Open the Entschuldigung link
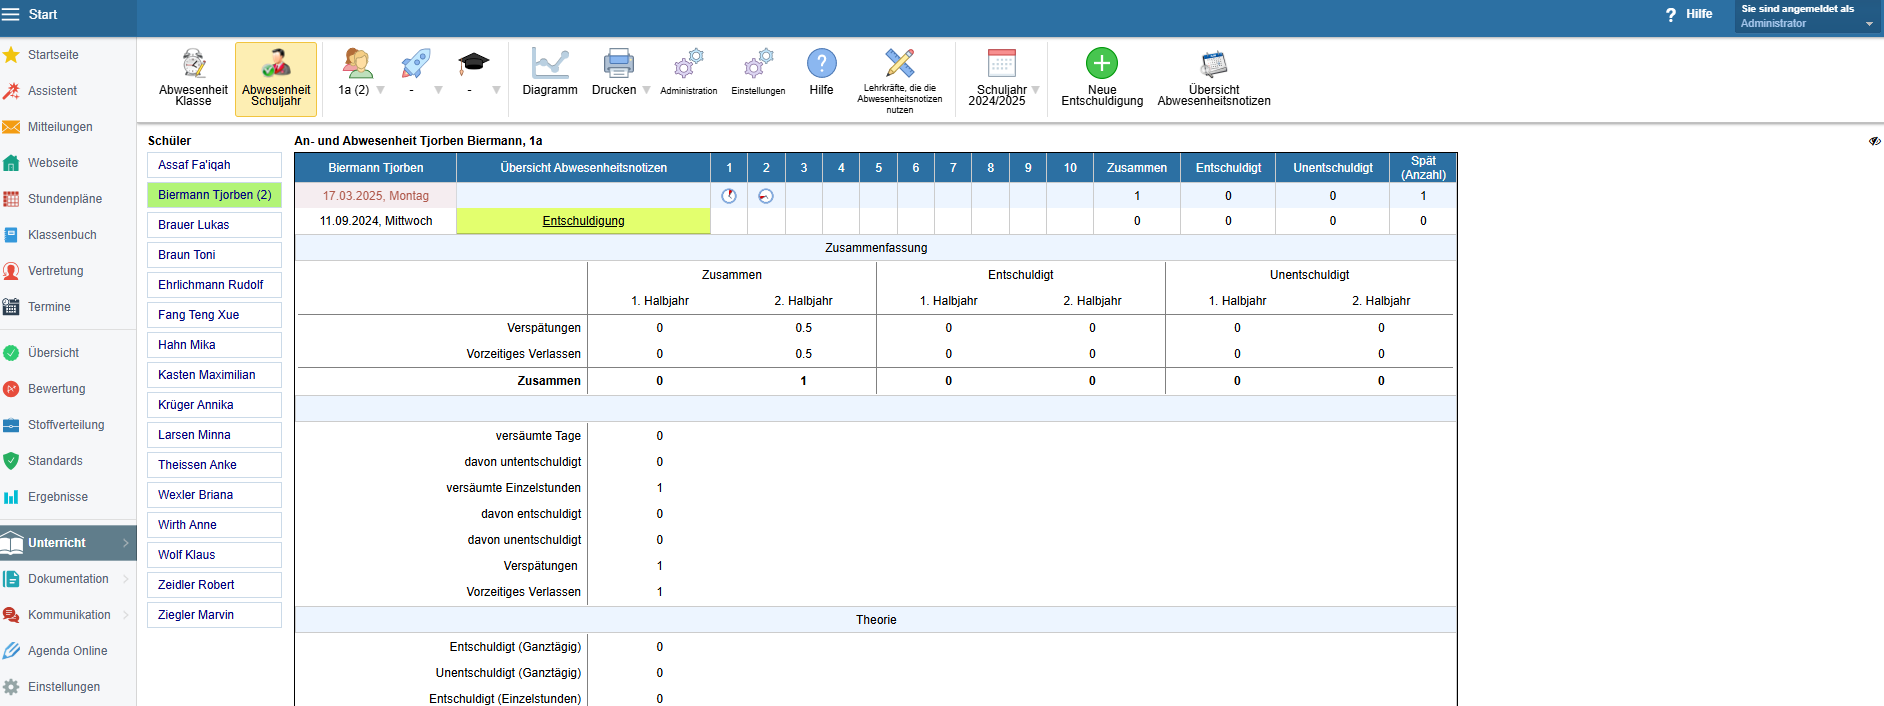Screen dimensions: 1884x706 click(x=583, y=221)
